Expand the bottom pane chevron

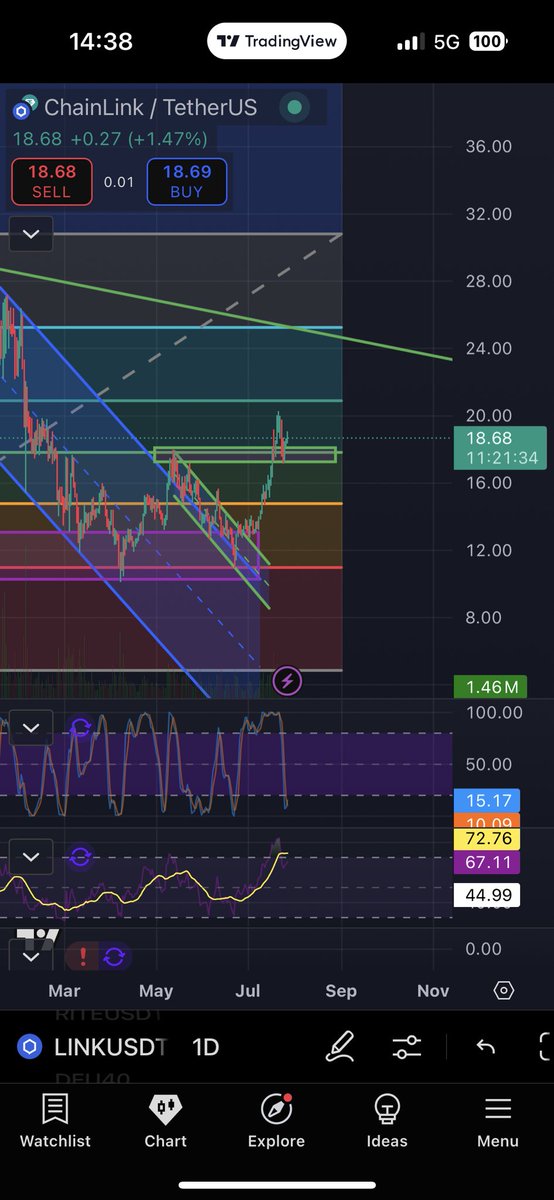click(x=31, y=957)
